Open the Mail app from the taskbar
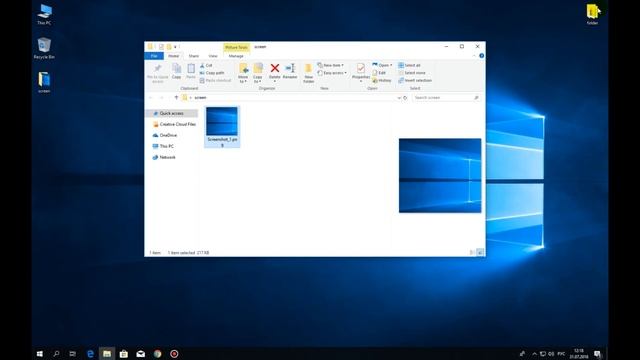The image size is (640, 360). pos(140,353)
